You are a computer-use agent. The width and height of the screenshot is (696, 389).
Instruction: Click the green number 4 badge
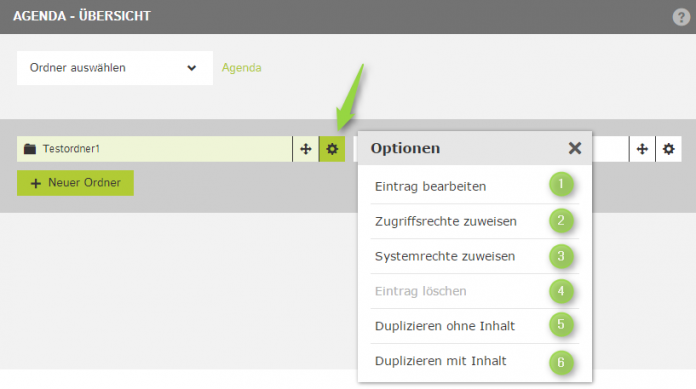(x=561, y=291)
